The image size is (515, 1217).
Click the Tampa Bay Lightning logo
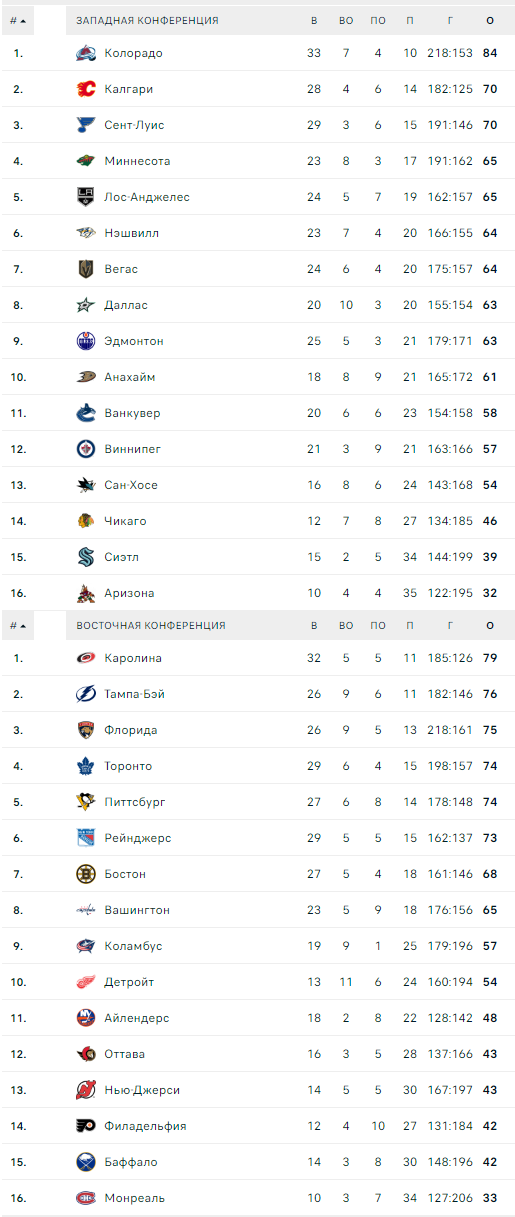pyautogui.click(x=86, y=694)
